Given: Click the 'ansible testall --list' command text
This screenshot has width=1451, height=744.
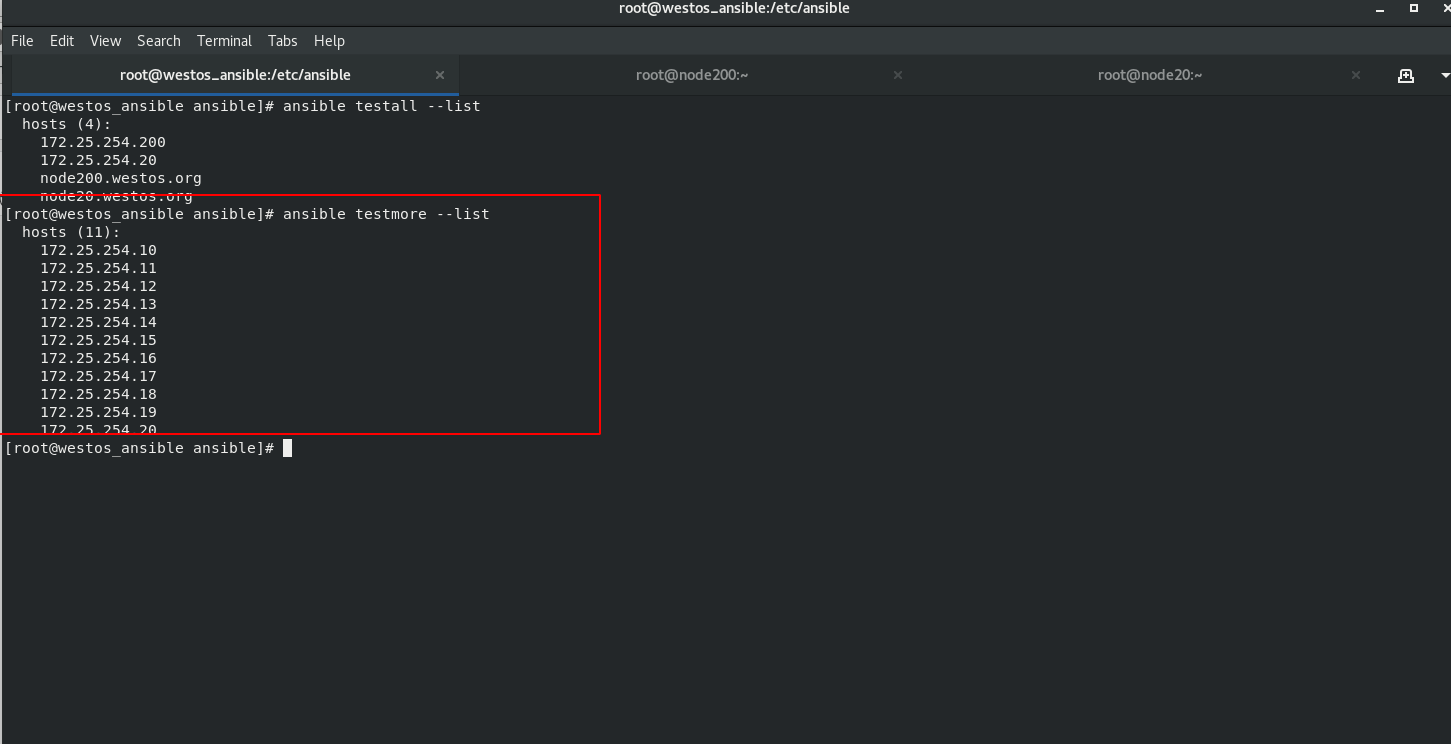Looking at the screenshot, I should 382,106.
